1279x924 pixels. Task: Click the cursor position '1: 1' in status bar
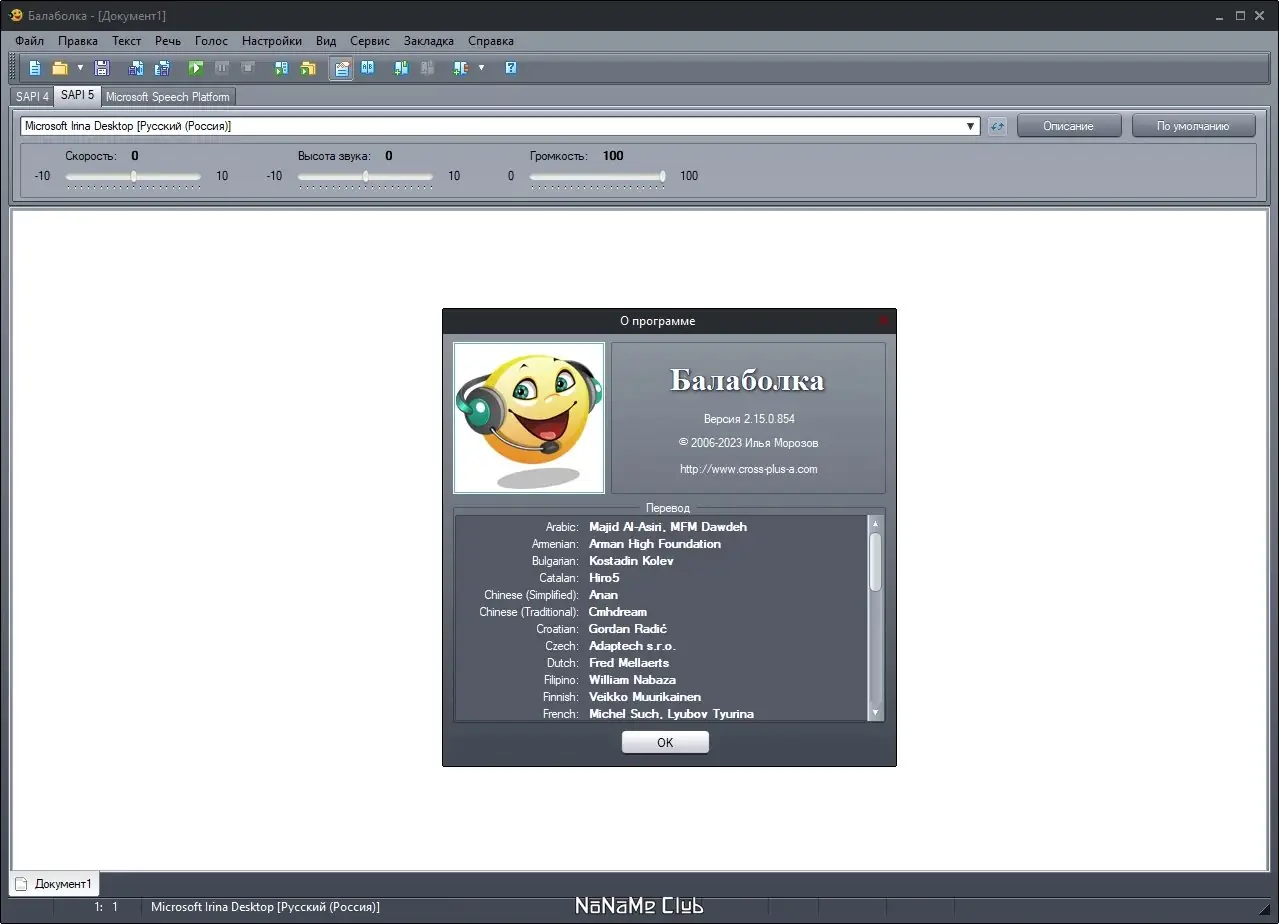click(106, 907)
